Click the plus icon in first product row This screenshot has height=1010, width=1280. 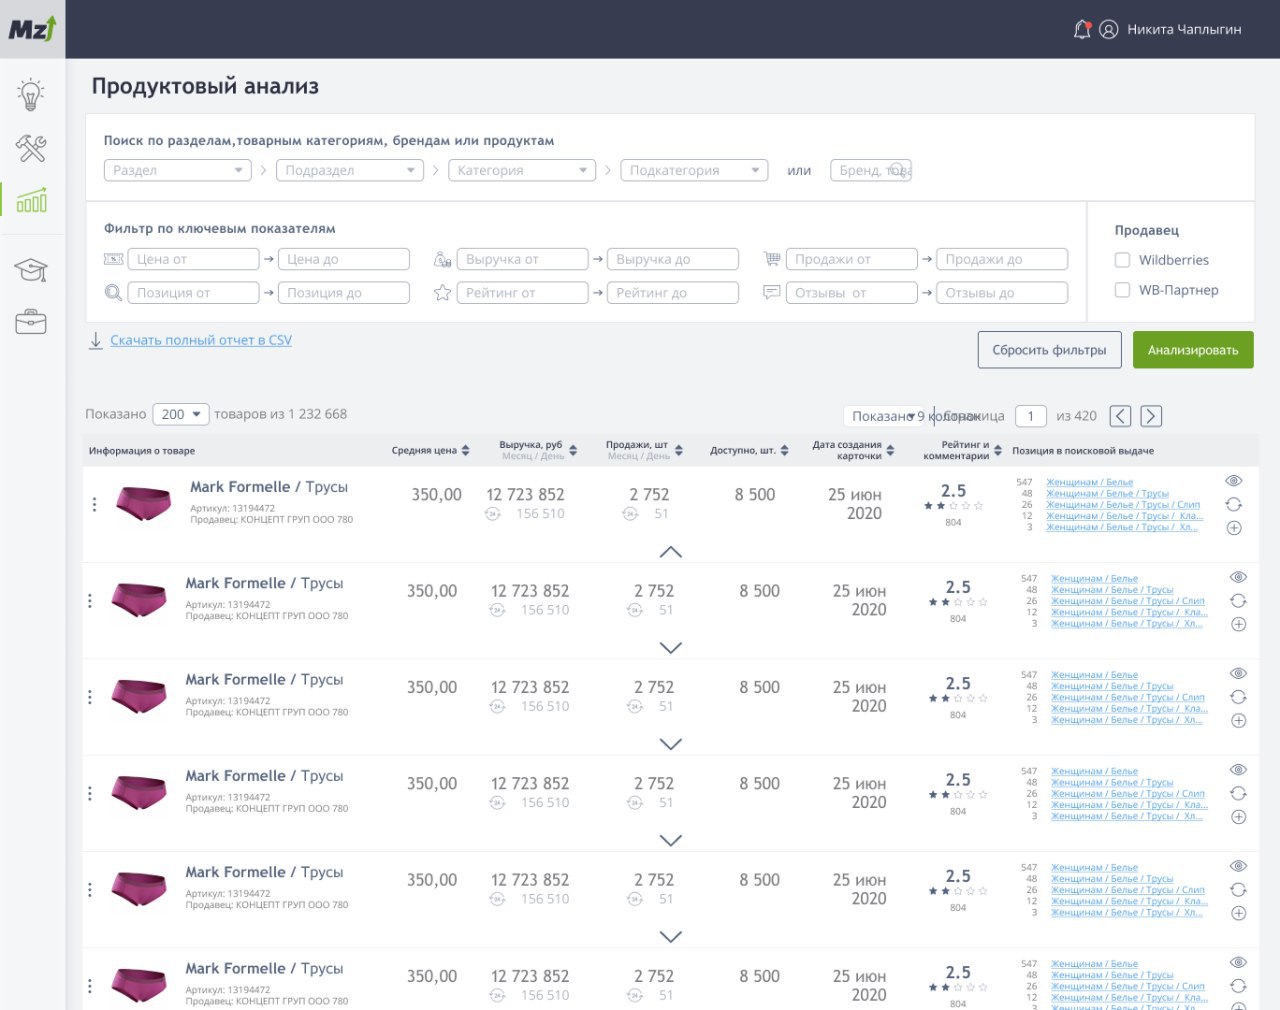(x=1234, y=528)
